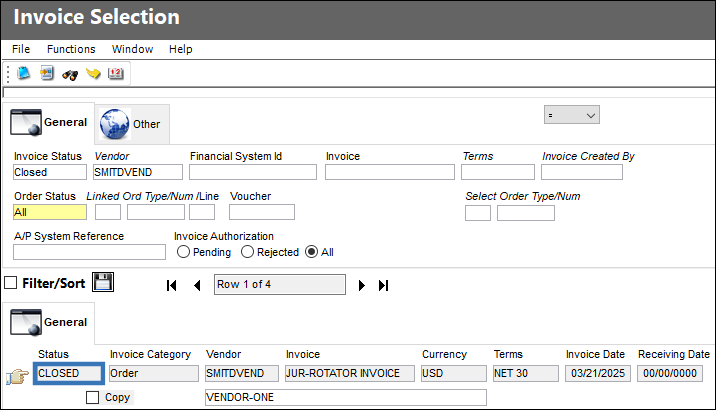Viewport: 716px width, 410px height.
Task: Go to next row arrow
Action: tap(362, 285)
